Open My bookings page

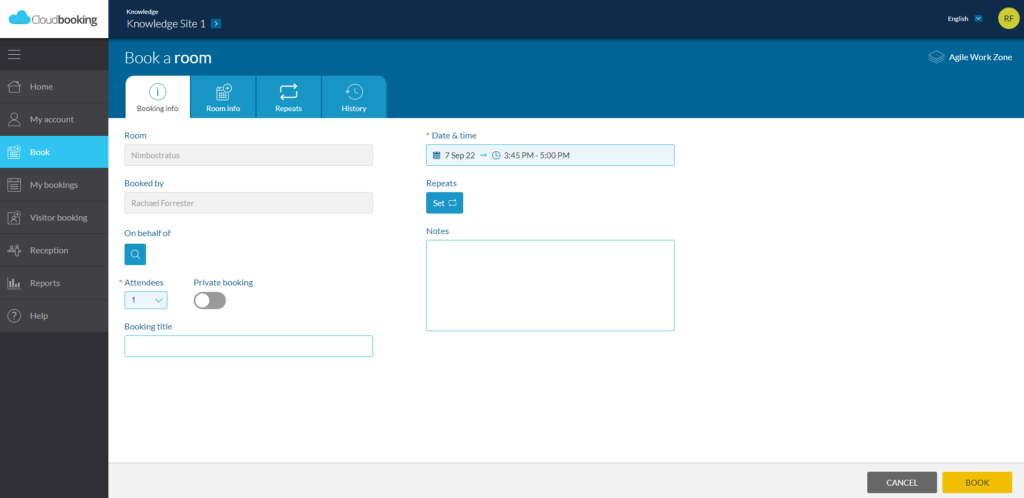[x=54, y=185]
